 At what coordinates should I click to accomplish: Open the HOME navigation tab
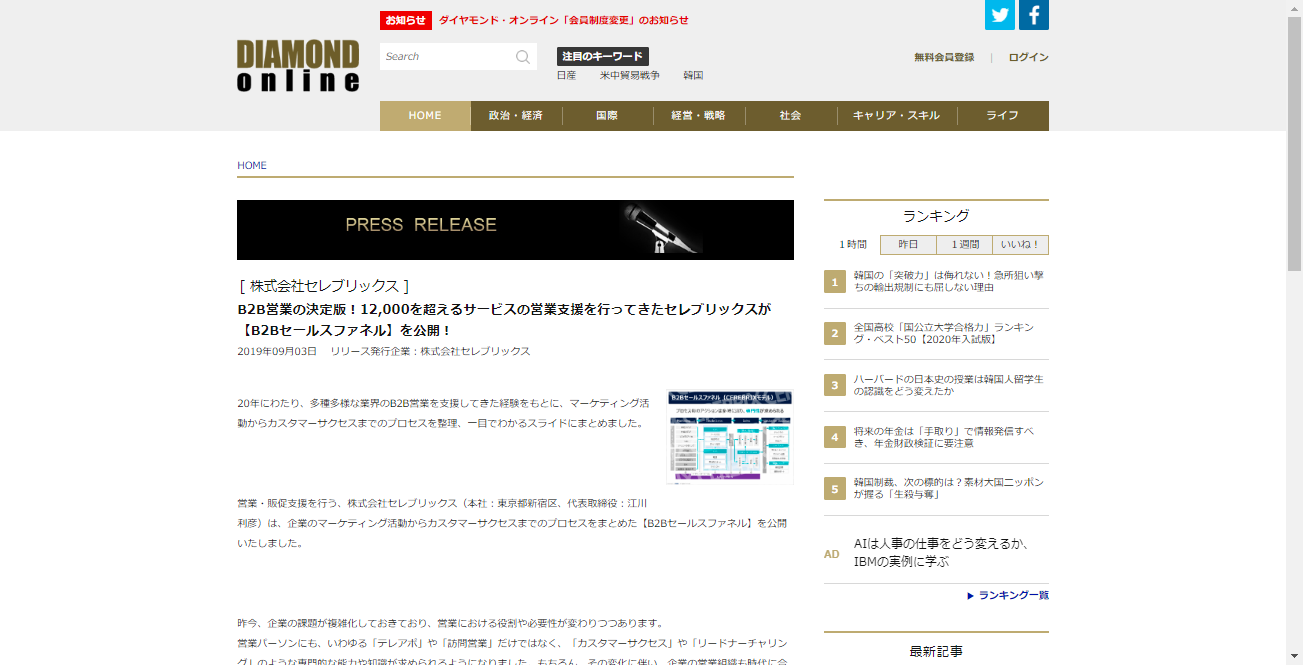[x=425, y=116]
